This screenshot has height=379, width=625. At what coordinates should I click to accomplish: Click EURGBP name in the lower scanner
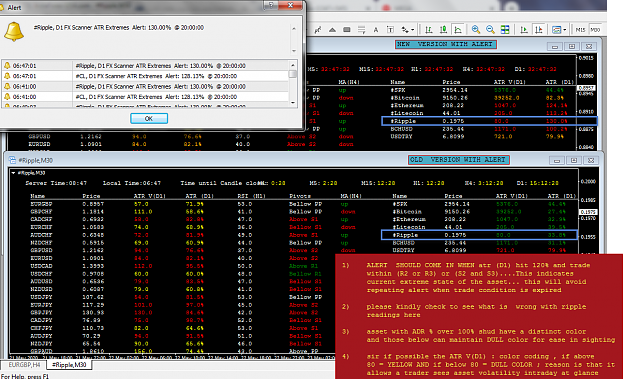point(41,204)
